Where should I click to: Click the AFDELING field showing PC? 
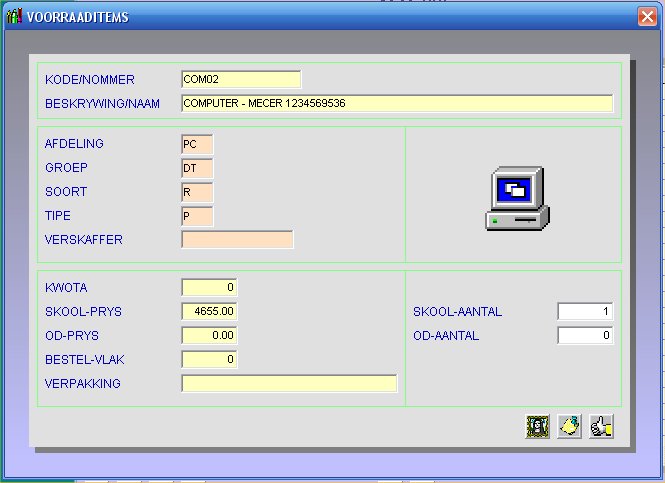point(197,144)
